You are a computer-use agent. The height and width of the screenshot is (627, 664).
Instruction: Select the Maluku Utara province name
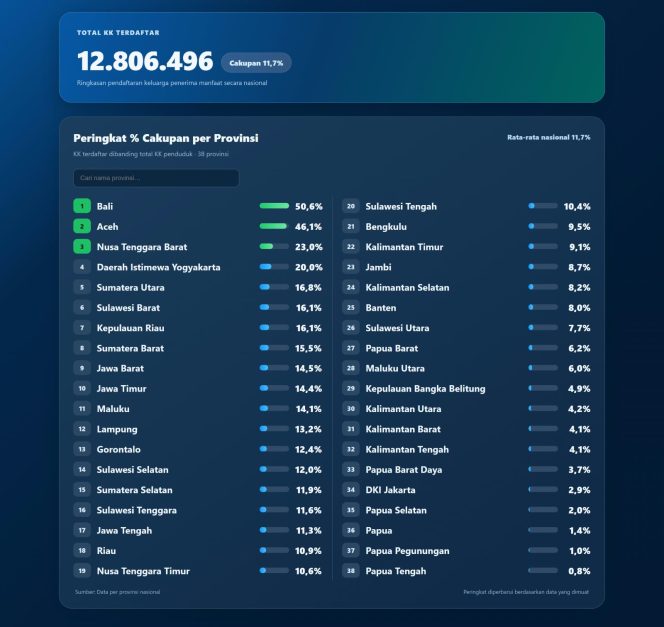(x=395, y=369)
